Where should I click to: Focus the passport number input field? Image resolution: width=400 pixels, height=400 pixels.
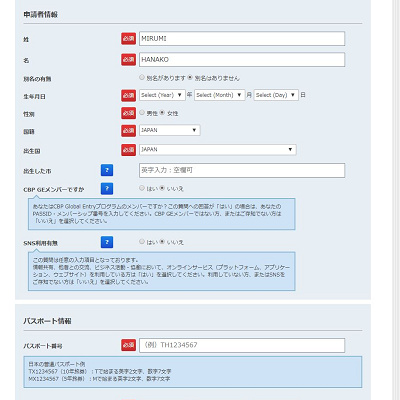coord(242,345)
